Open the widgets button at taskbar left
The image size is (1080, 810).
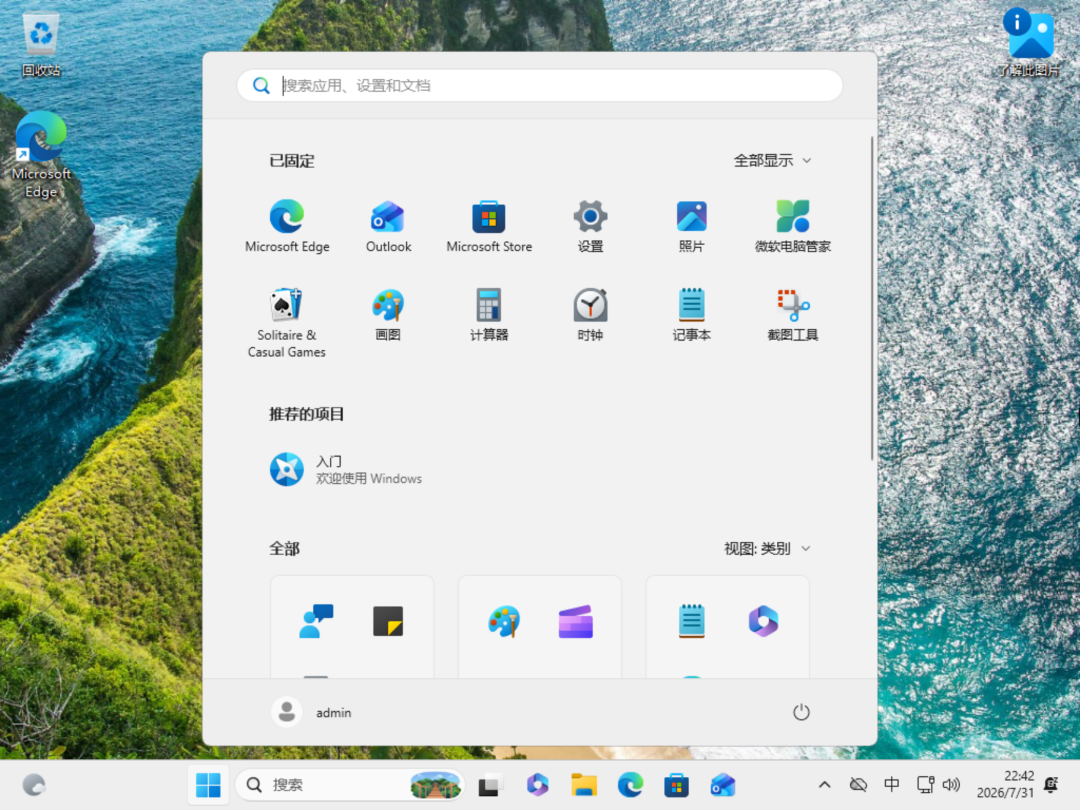34,785
